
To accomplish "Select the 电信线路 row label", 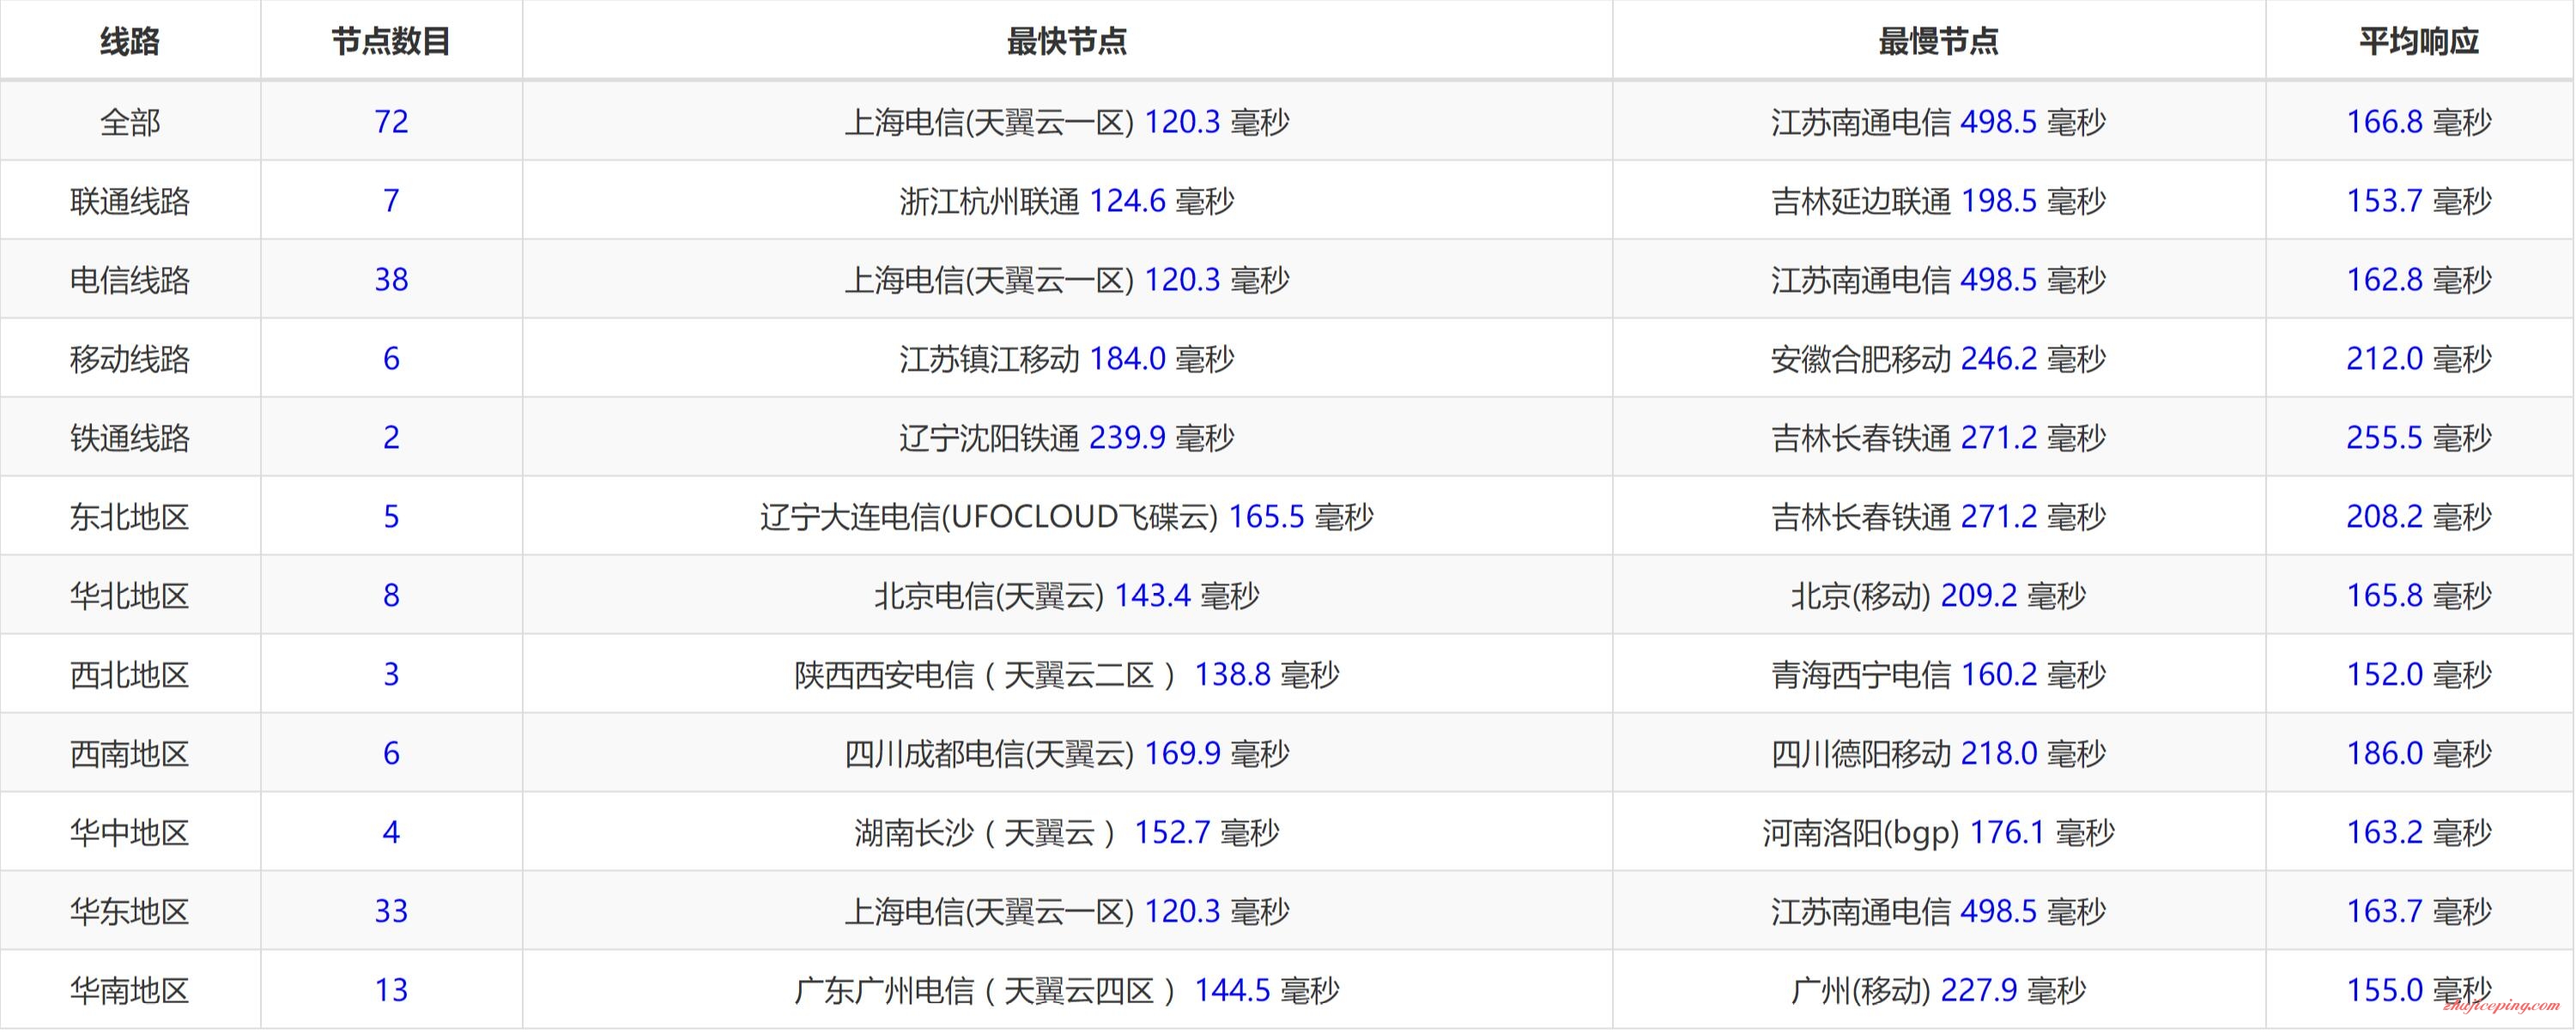I will pyautogui.click(x=130, y=280).
